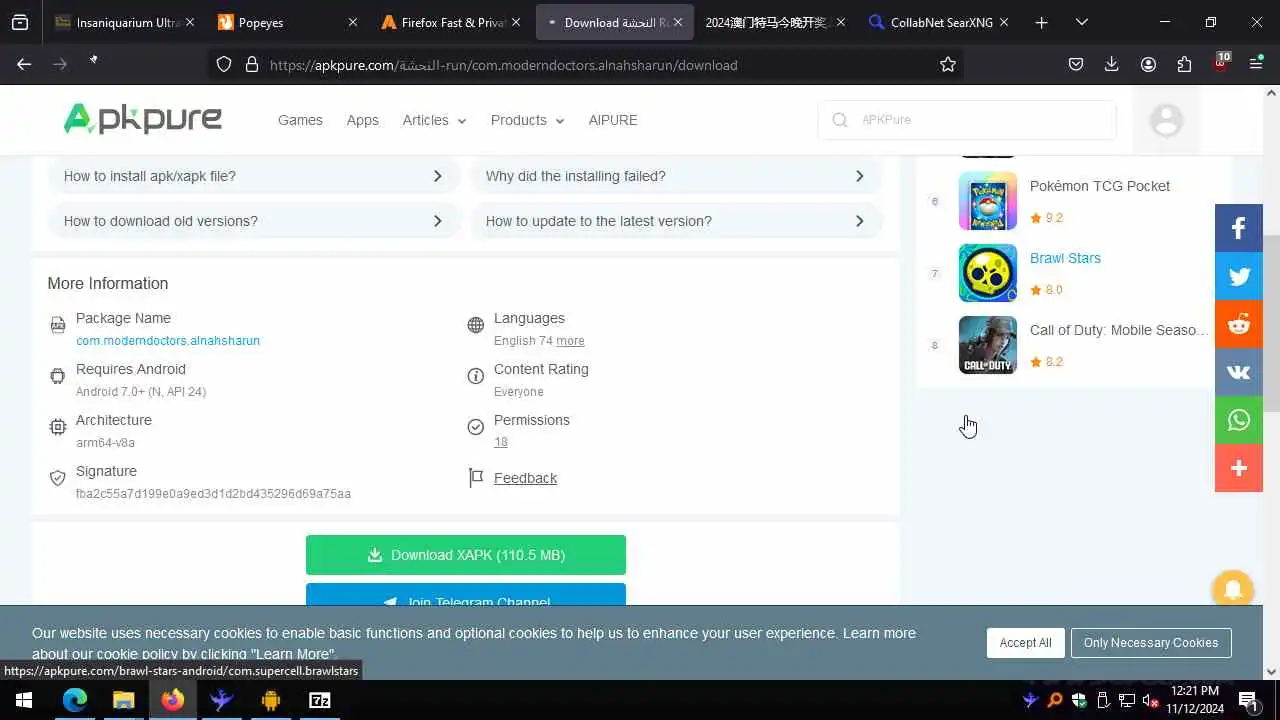The image size is (1280, 720).
Task: Open 7-Zip from the taskbar
Action: (319, 700)
